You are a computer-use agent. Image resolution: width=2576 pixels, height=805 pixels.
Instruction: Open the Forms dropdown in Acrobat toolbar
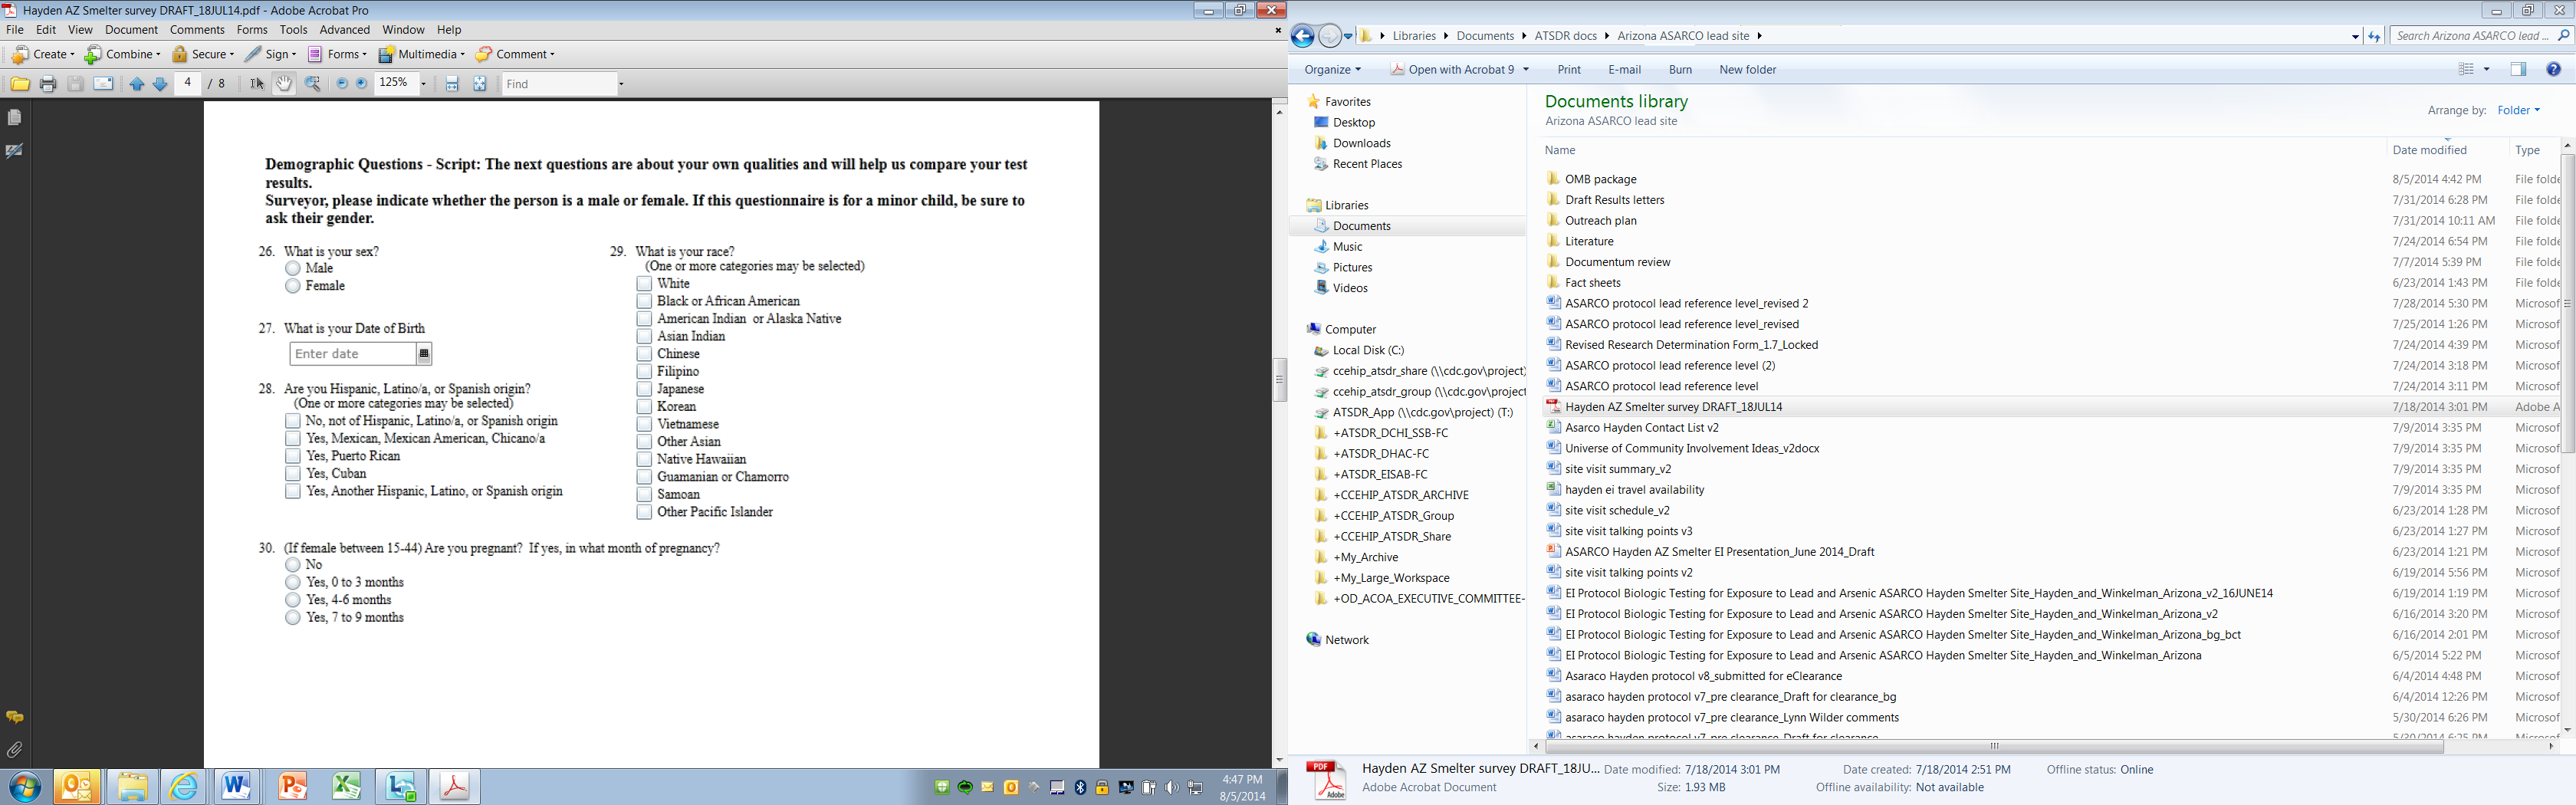(337, 54)
